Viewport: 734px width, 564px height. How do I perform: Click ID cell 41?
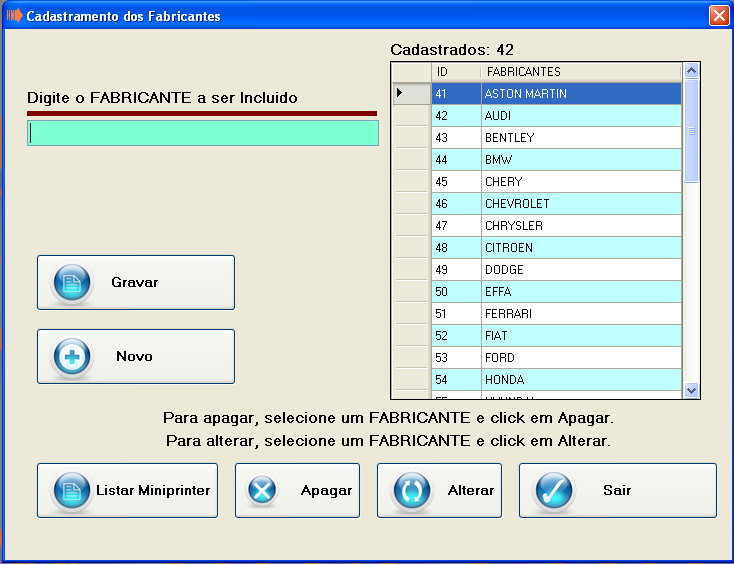coord(456,94)
